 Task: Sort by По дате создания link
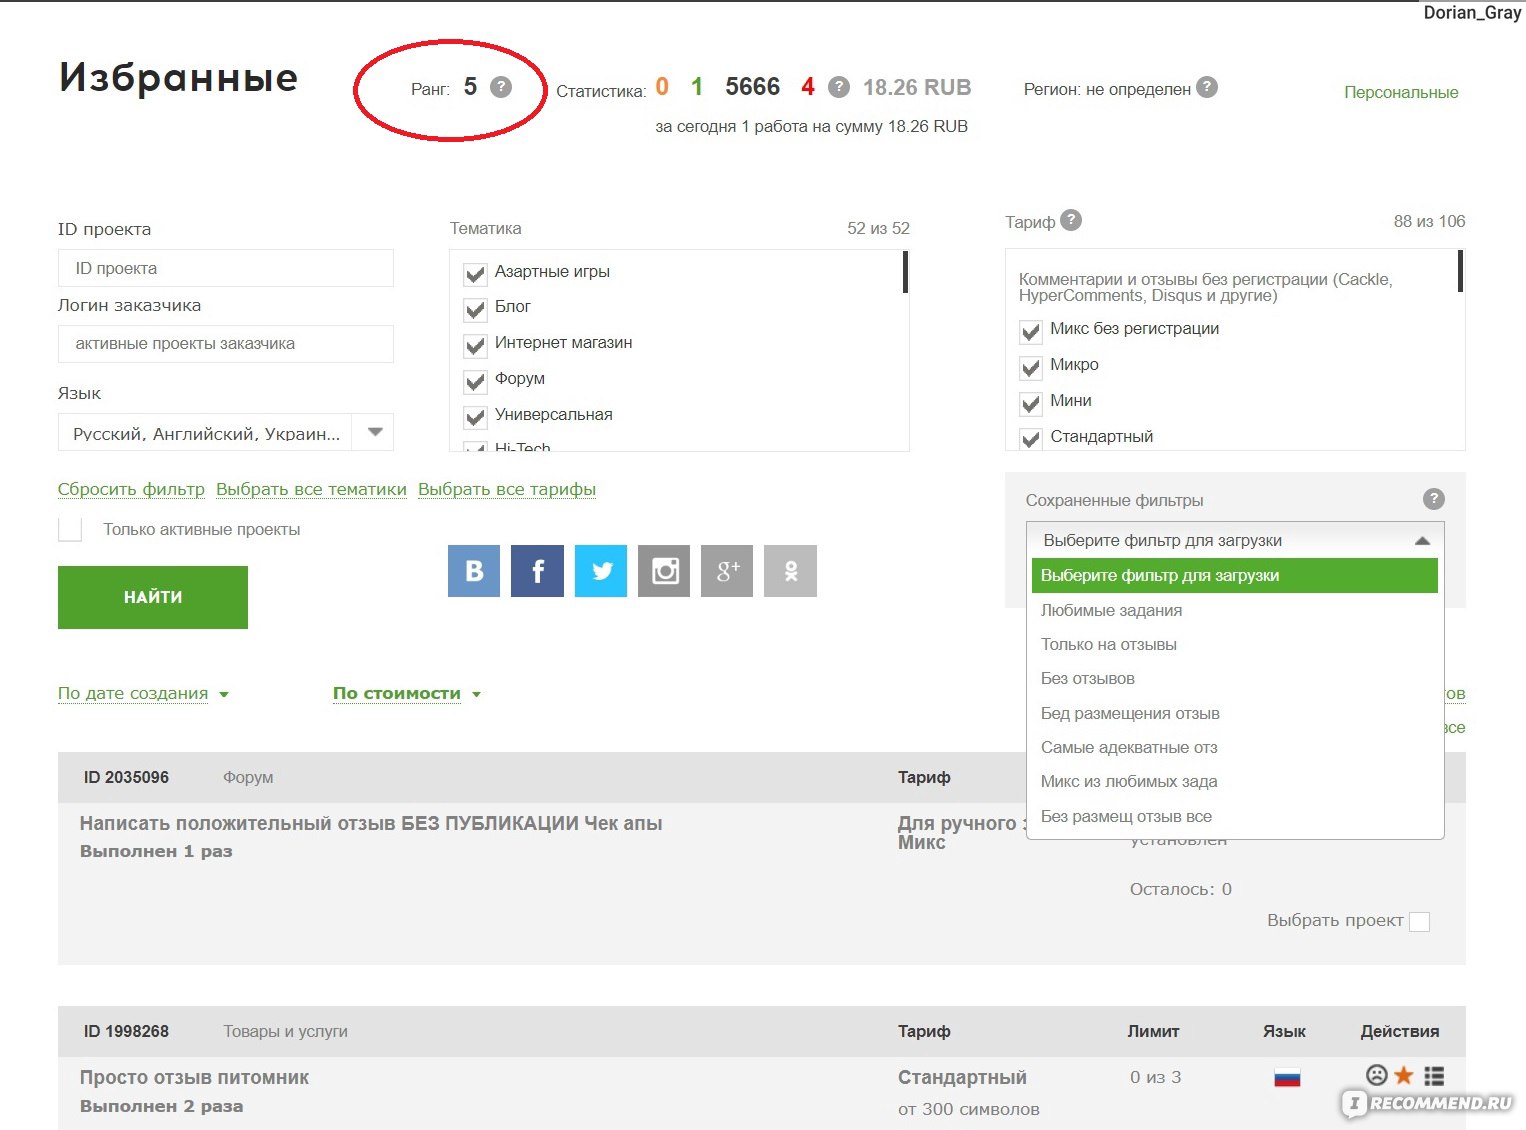(x=133, y=693)
